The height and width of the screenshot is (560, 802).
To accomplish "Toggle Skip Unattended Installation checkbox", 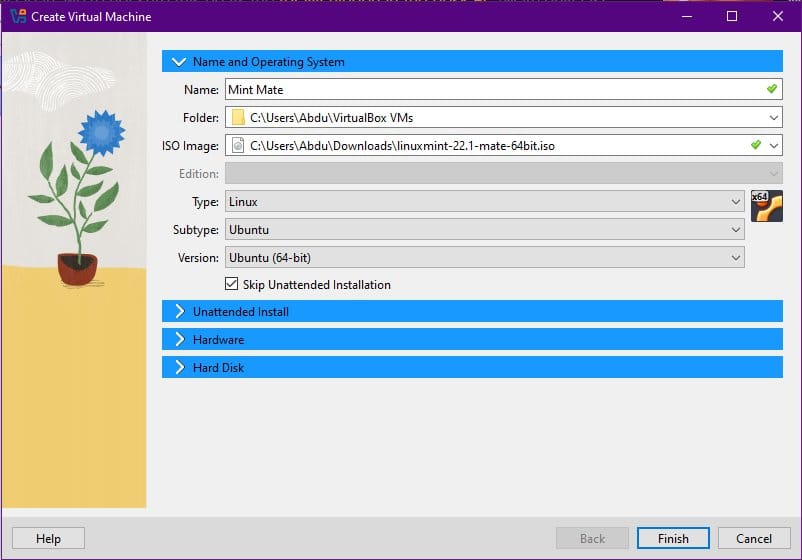I will click(x=231, y=284).
